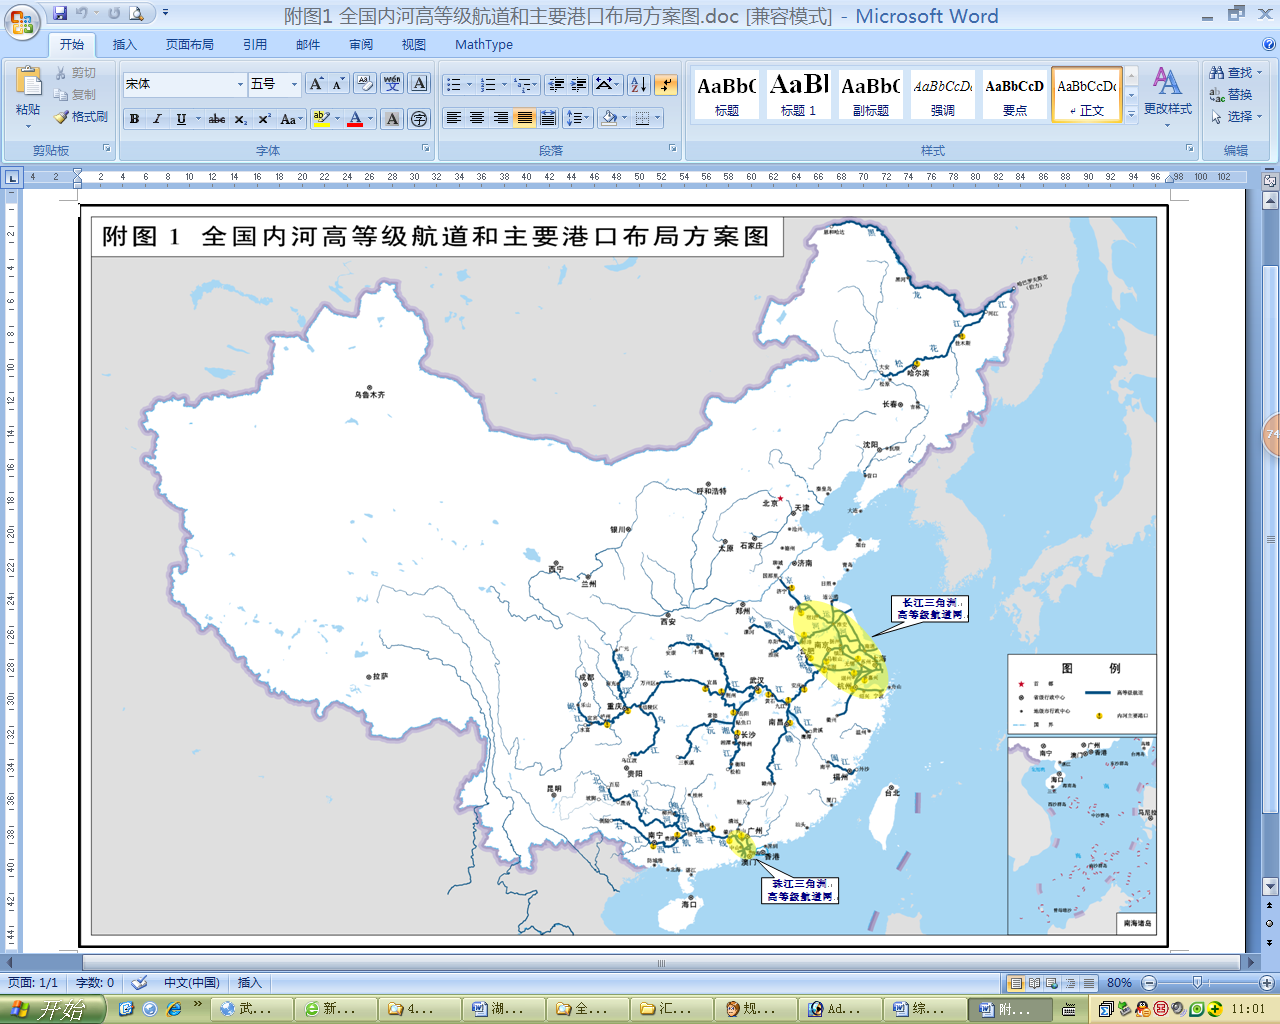Click the Grow Font button
The image size is (1280, 1024).
316,84
